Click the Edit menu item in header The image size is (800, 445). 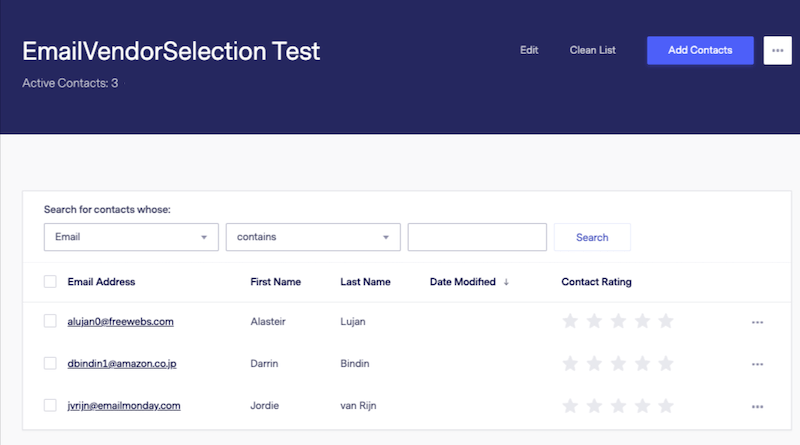coord(529,50)
